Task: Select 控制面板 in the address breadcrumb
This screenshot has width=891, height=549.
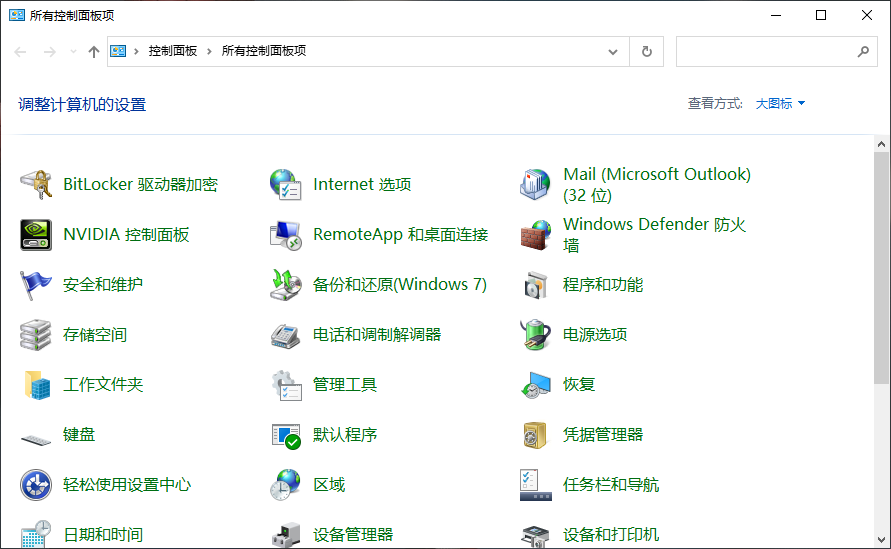Action: coord(173,51)
